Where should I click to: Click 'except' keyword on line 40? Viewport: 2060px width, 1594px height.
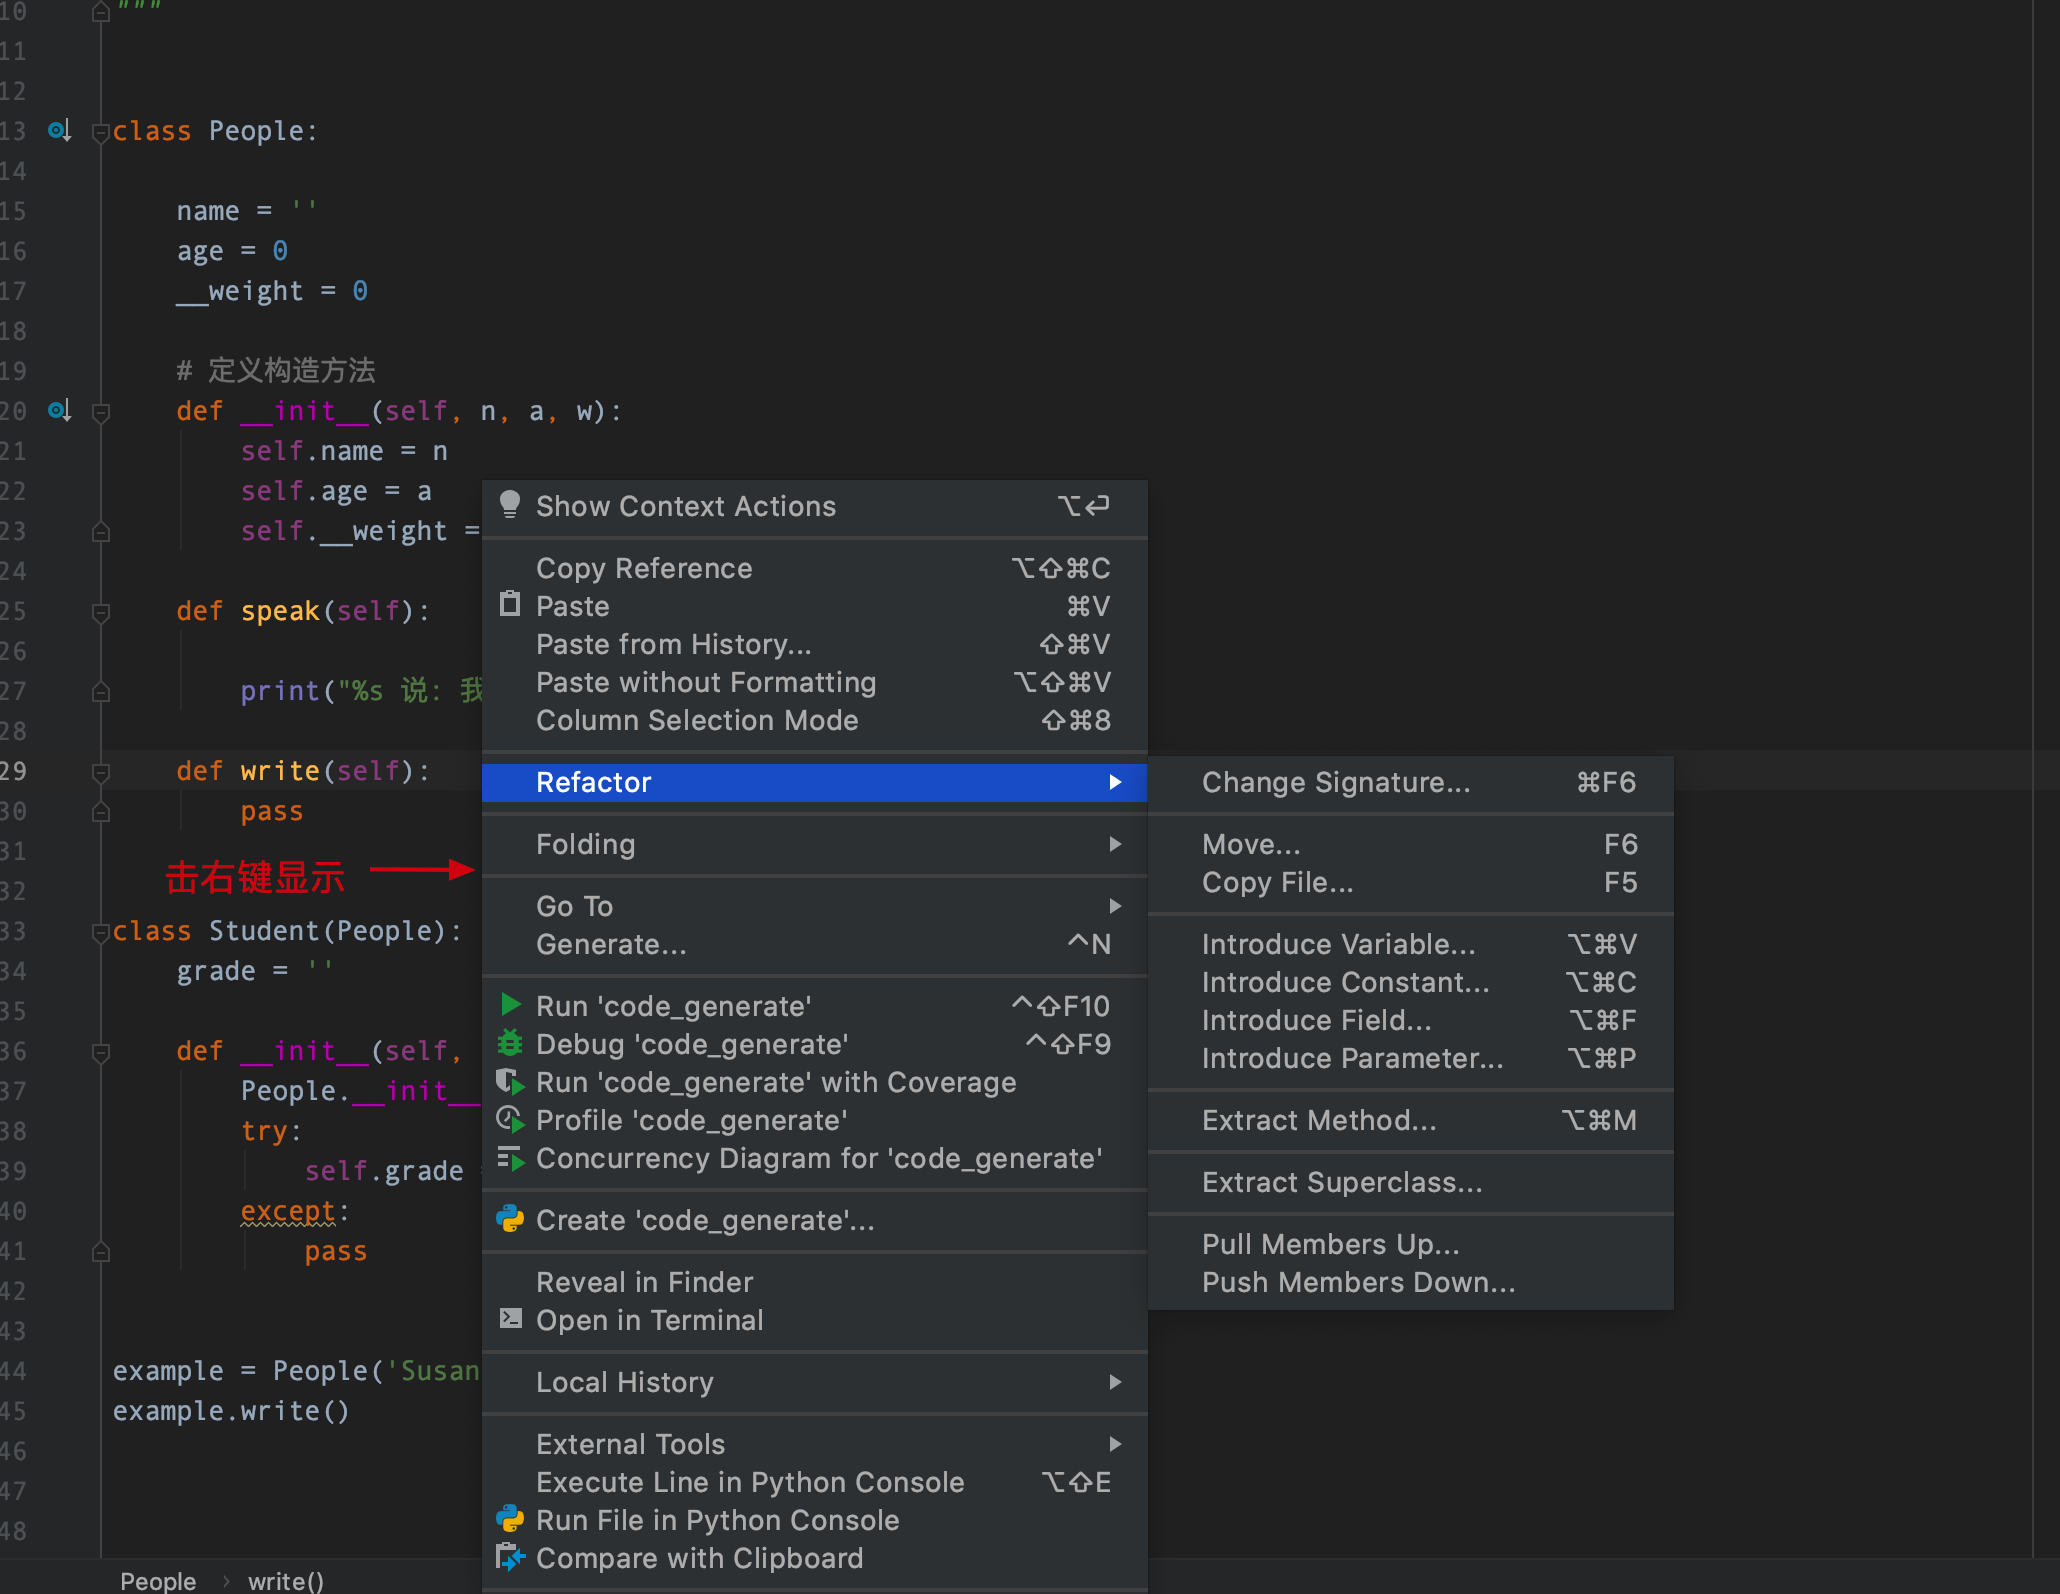click(x=288, y=1211)
